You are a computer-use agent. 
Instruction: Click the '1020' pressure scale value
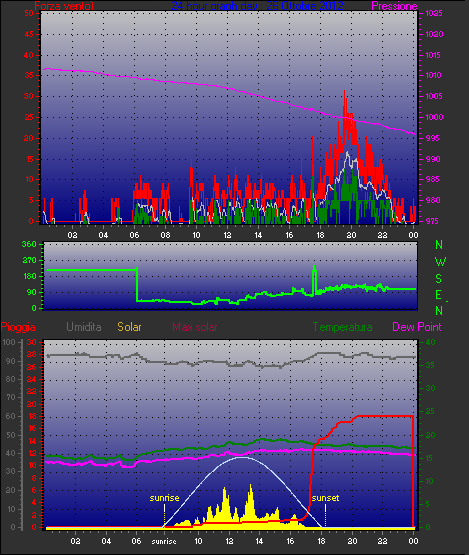434,34
